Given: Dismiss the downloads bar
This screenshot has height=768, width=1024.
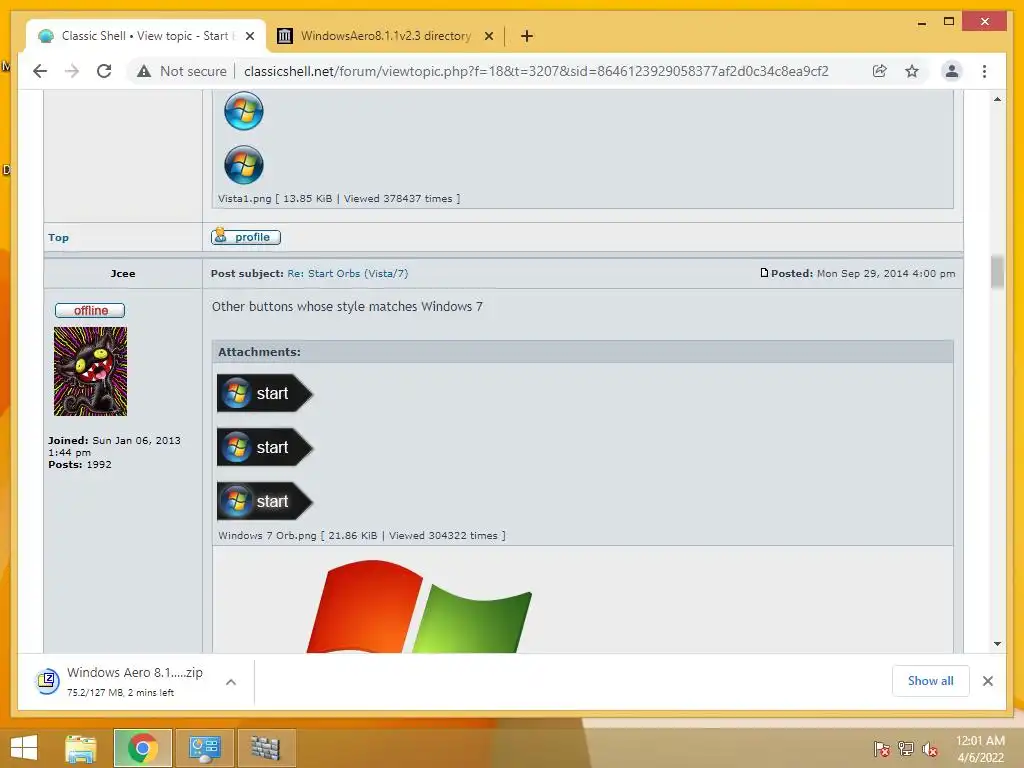Looking at the screenshot, I should 987,681.
